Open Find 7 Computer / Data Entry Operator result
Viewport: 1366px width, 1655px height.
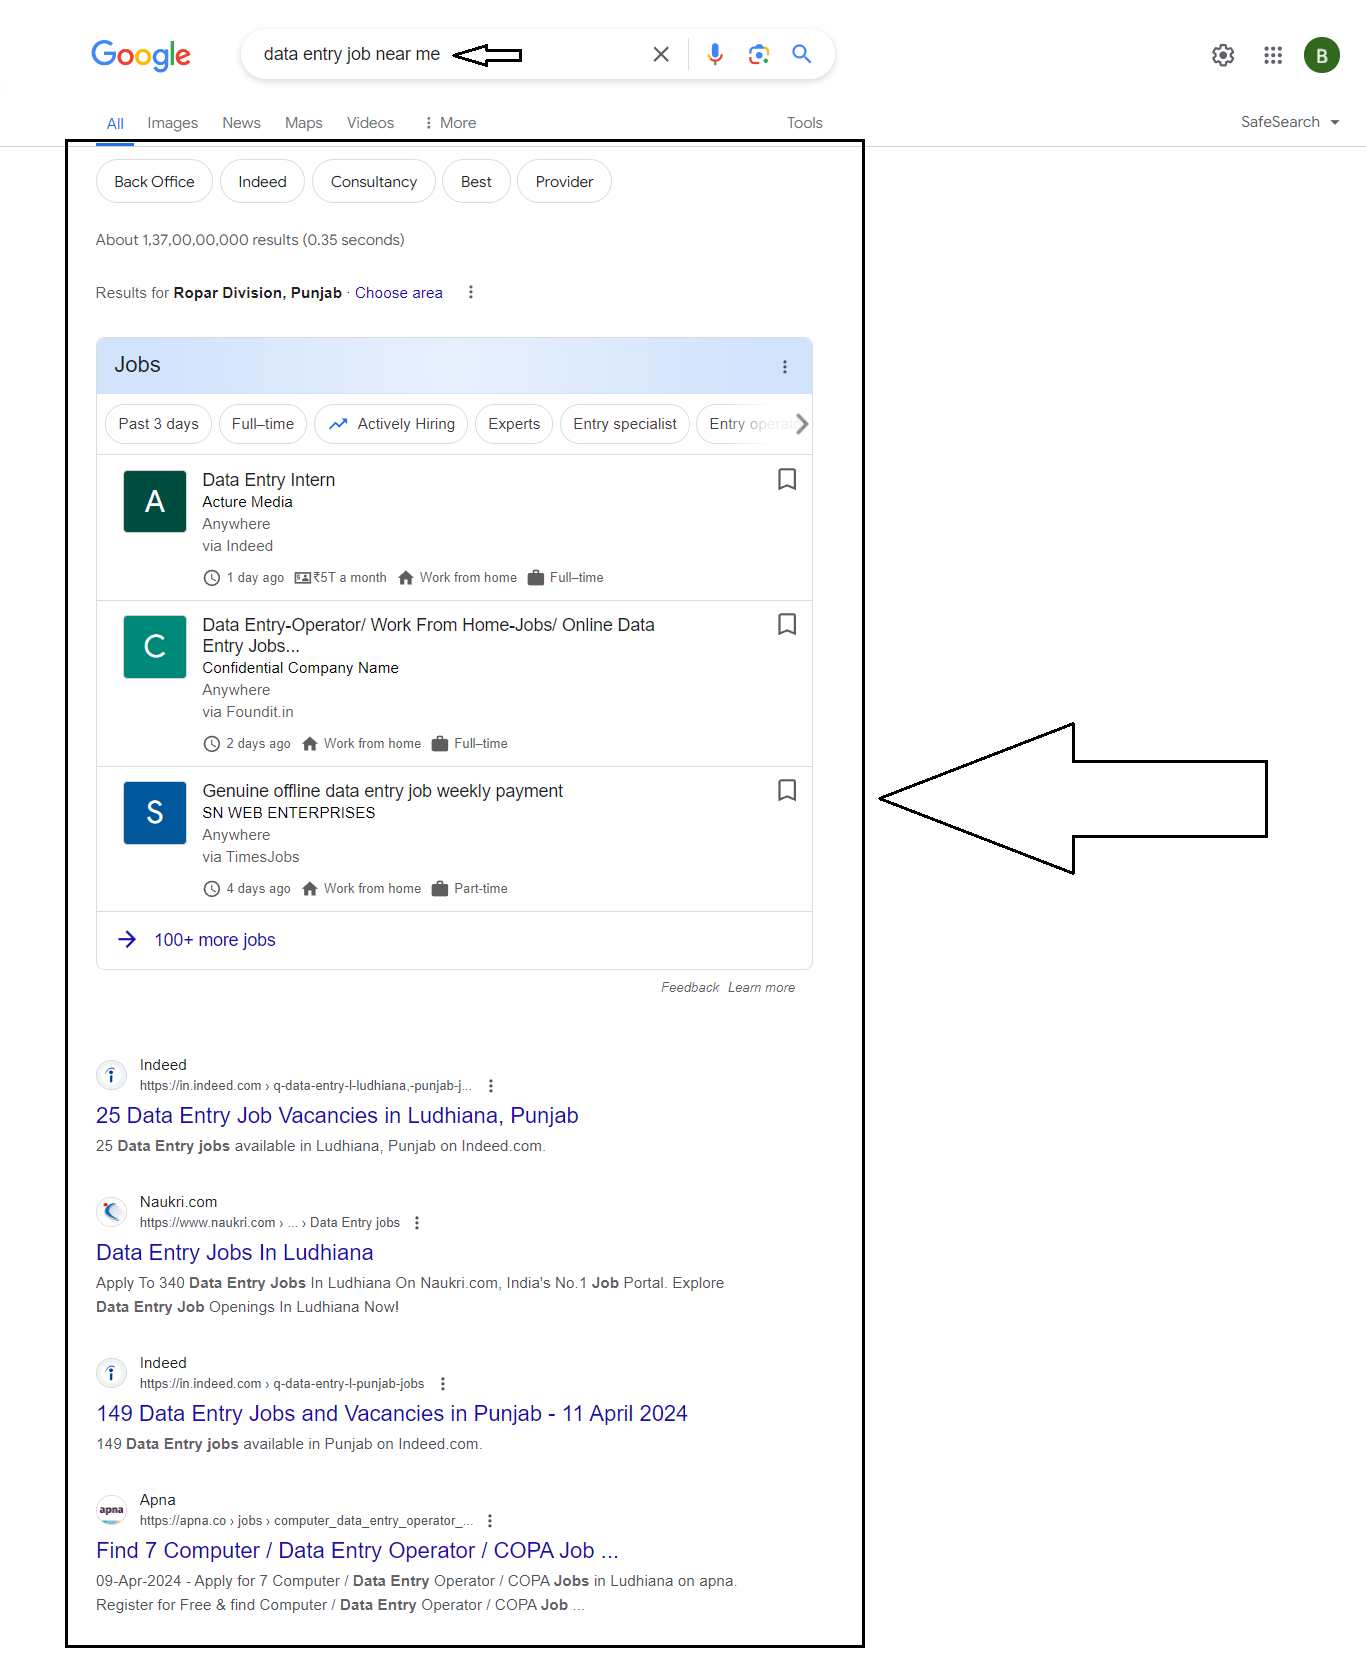tap(357, 1550)
